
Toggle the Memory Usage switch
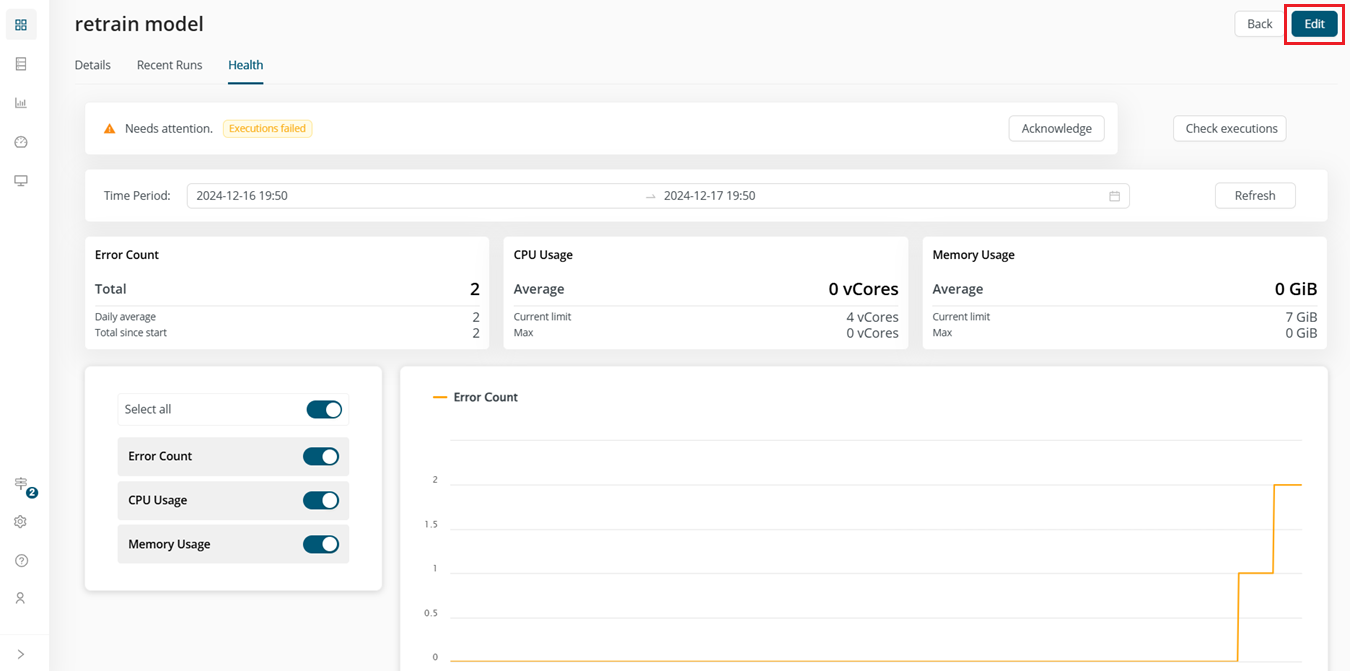321,544
